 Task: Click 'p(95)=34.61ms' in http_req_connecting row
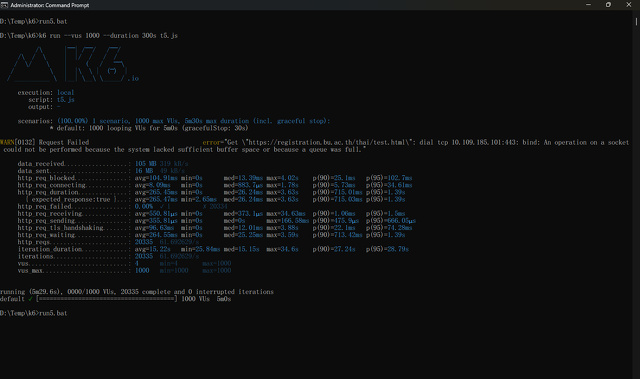pos(389,185)
